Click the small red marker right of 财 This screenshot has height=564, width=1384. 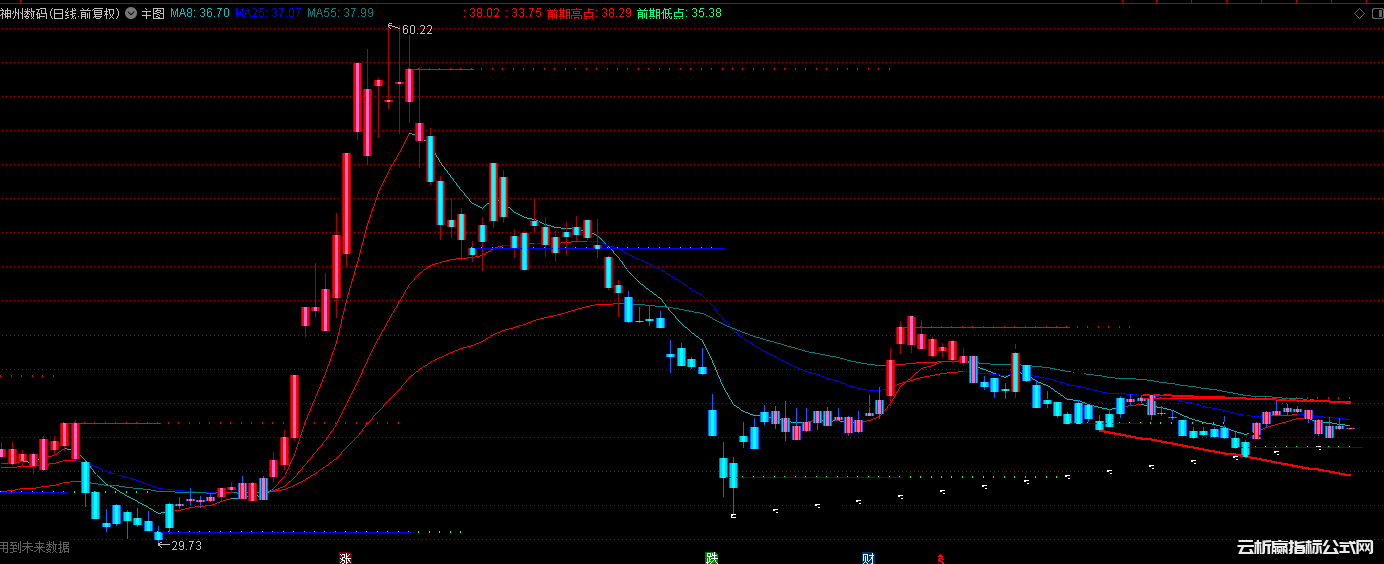pyautogui.click(x=939, y=558)
